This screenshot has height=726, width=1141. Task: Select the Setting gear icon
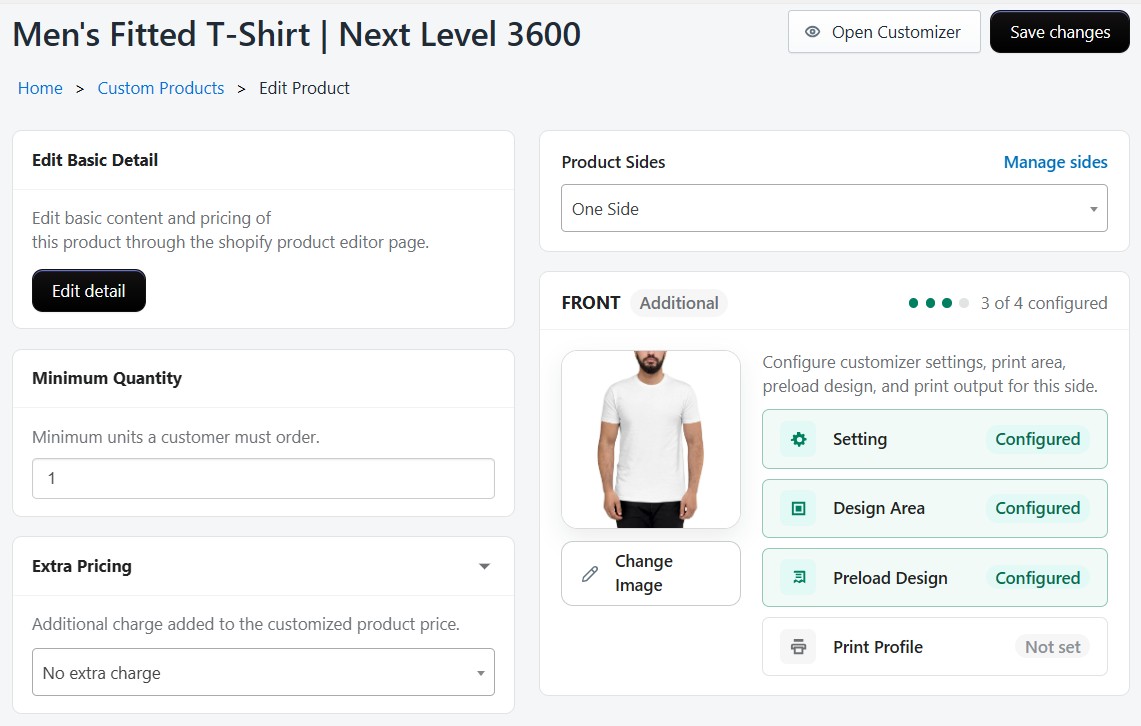click(796, 439)
